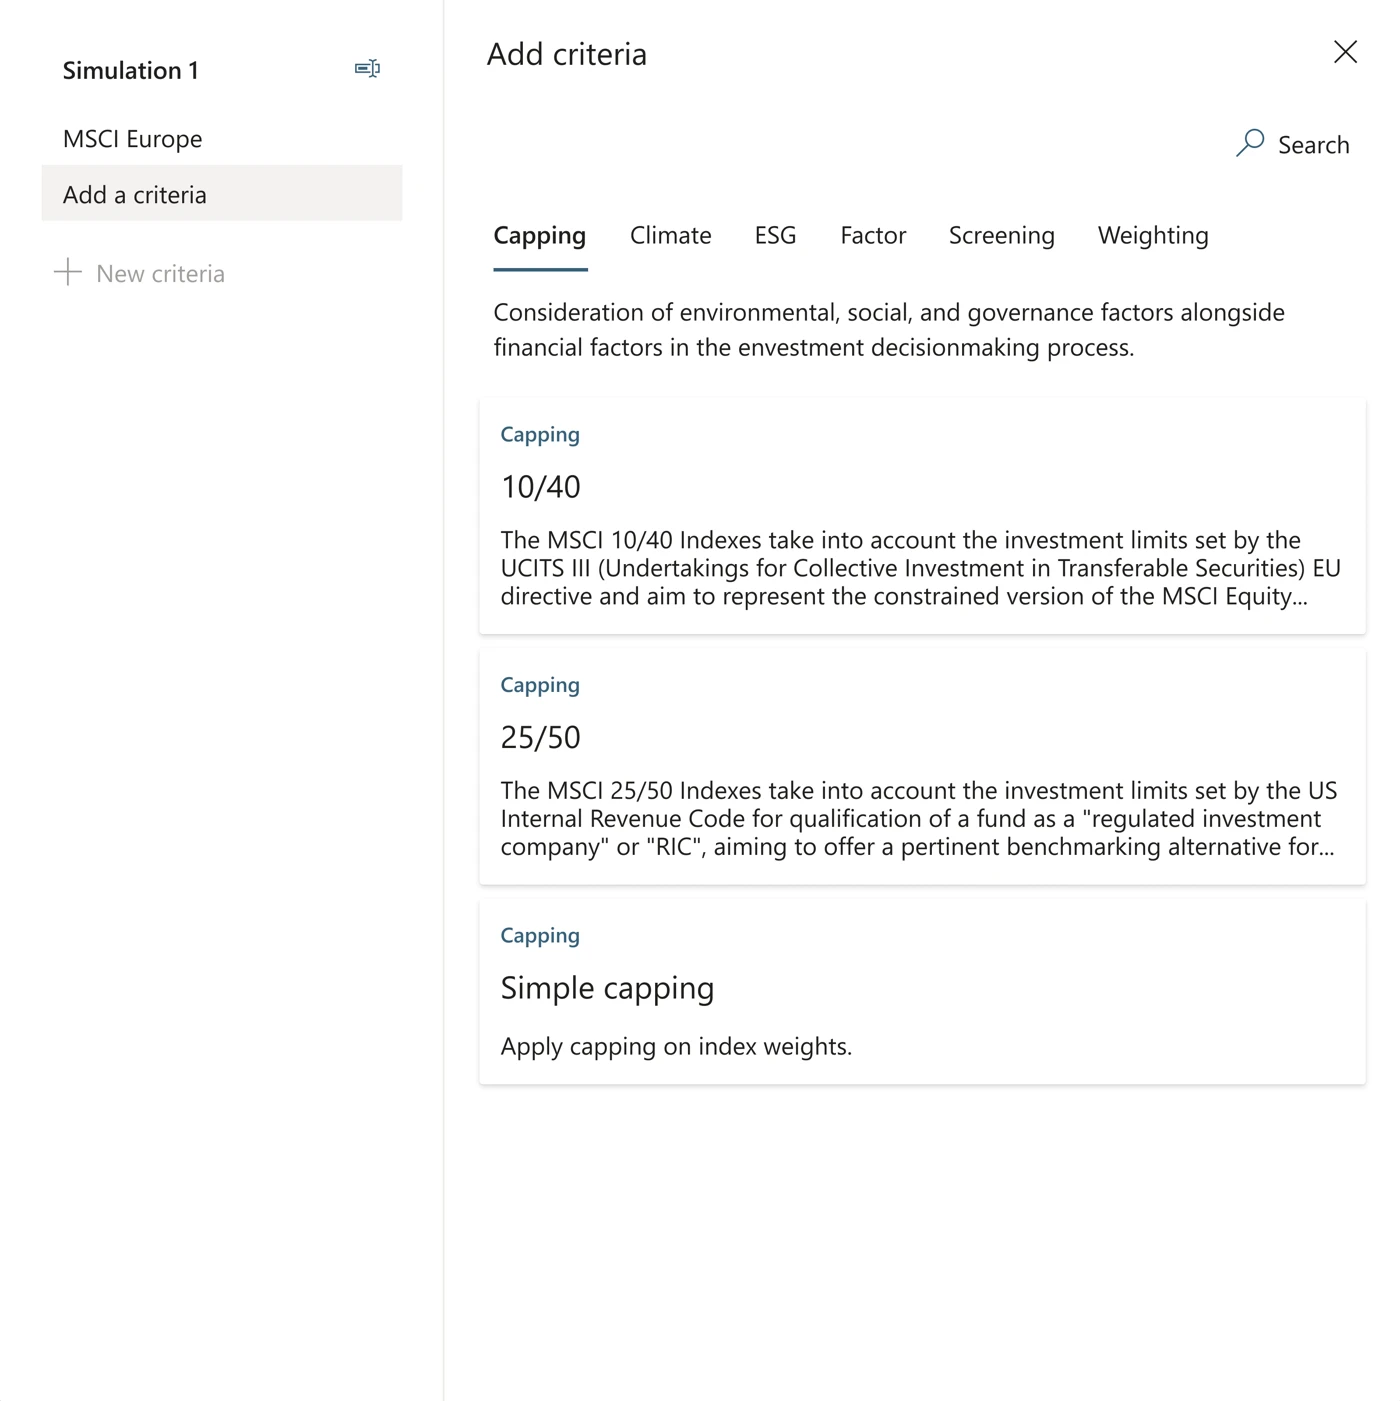The image size is (1400, 1401).
Task: Click the Capping category label above 10/40
Action: (x=540, y=434)
